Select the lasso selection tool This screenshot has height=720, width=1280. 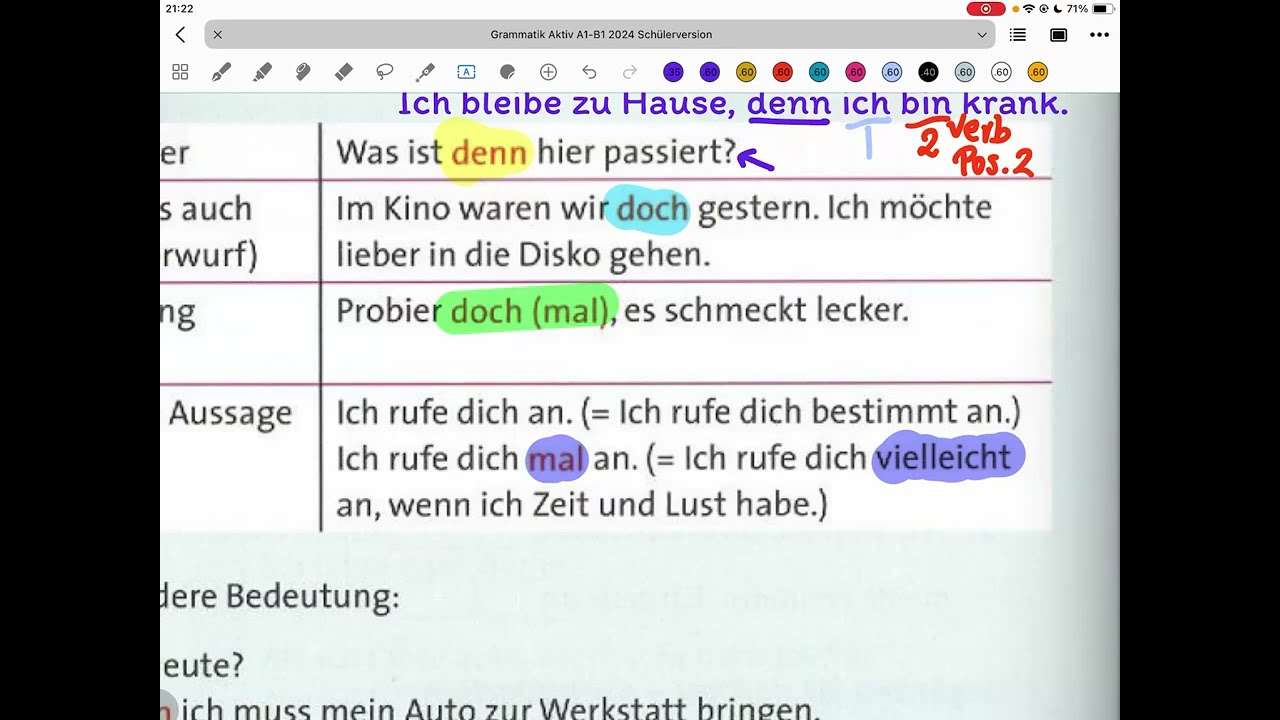click(x=384, y=72)
